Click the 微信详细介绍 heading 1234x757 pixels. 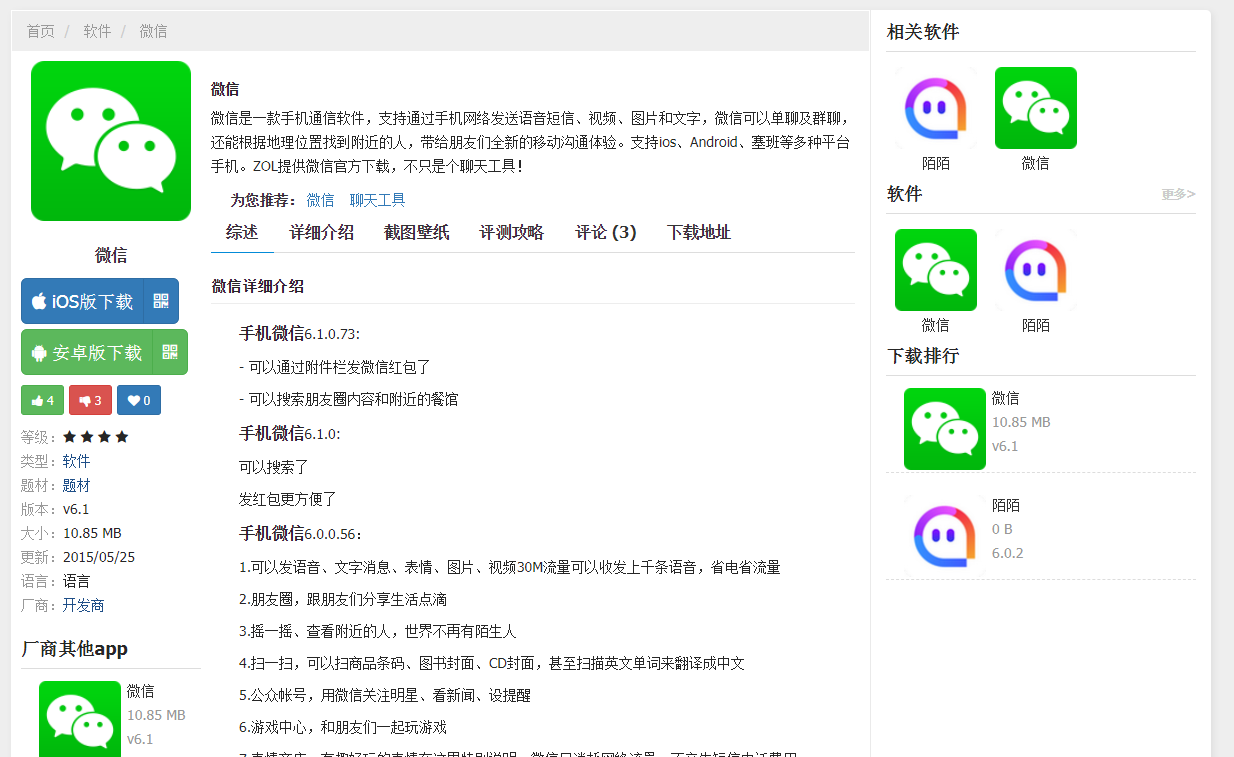tap(258, 286)
